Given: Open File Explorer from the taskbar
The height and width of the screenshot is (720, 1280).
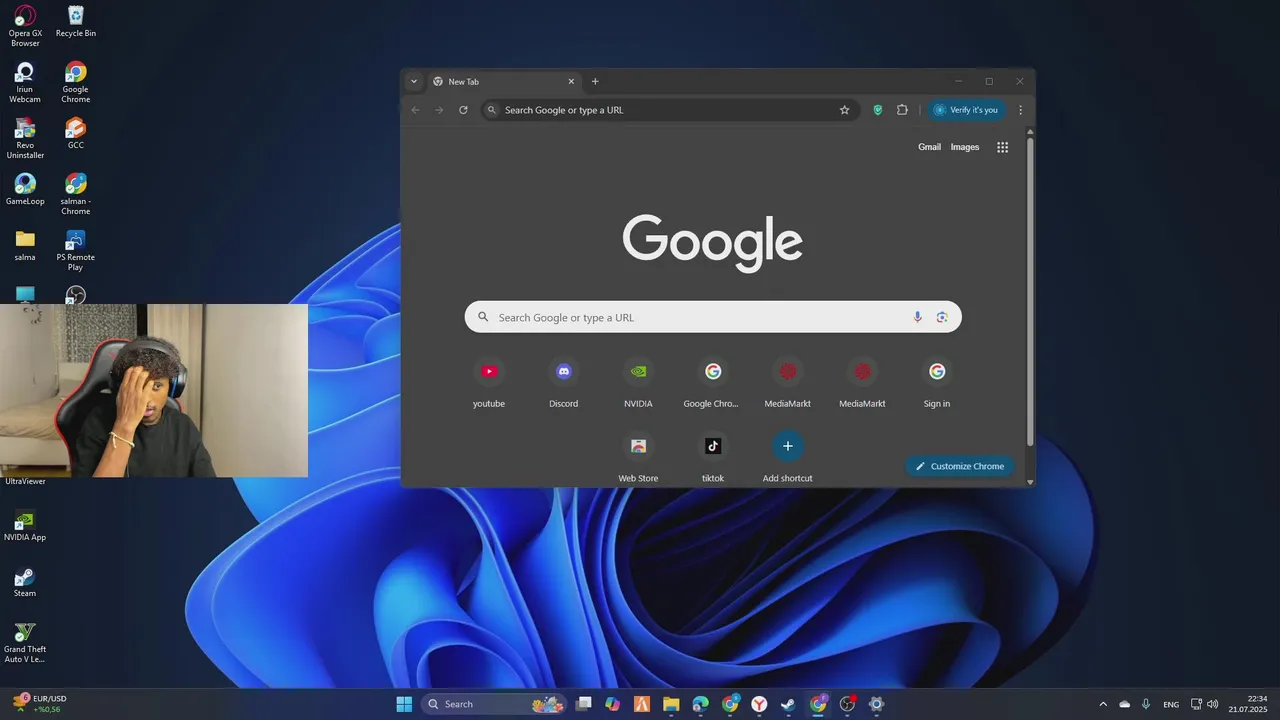Looking at the screenshot, I should pyautogui.click(x=671, y=704).
